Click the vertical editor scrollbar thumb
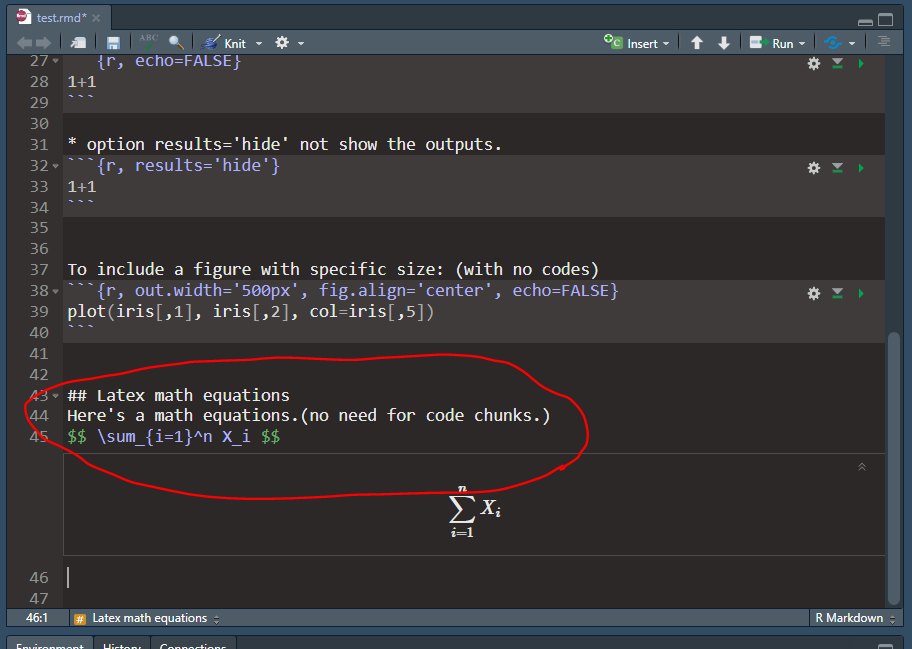This screenshot has height=649, width=912. click(x=895, y=468)
